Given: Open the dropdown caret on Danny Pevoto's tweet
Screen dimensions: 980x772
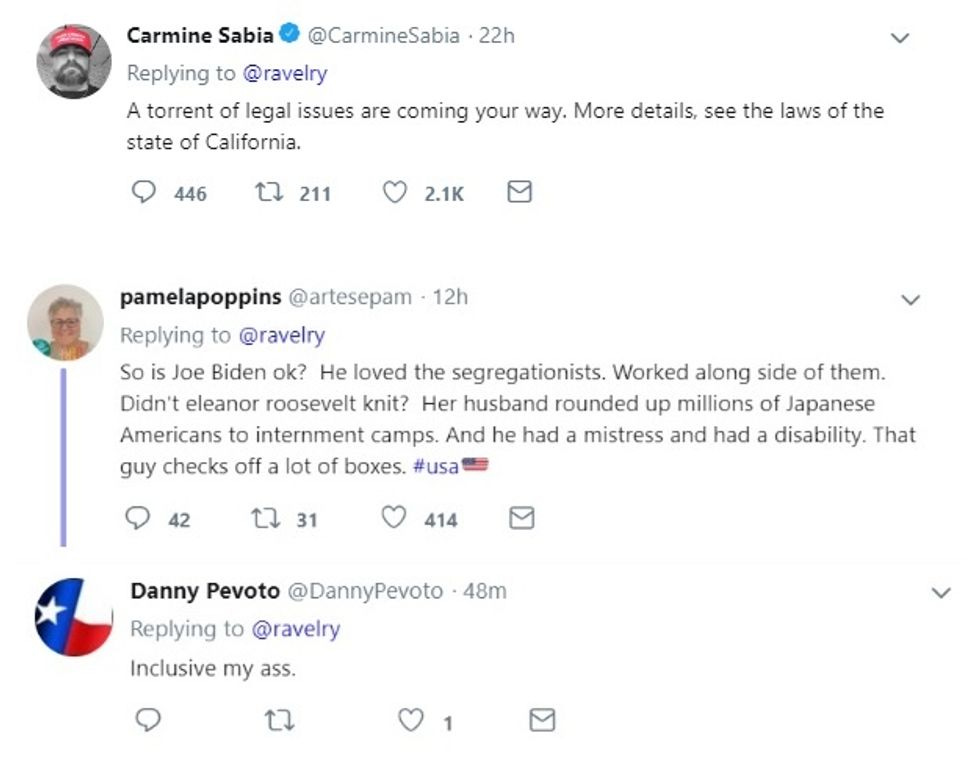Looking at the screenshot, I should tap(941, 593).
